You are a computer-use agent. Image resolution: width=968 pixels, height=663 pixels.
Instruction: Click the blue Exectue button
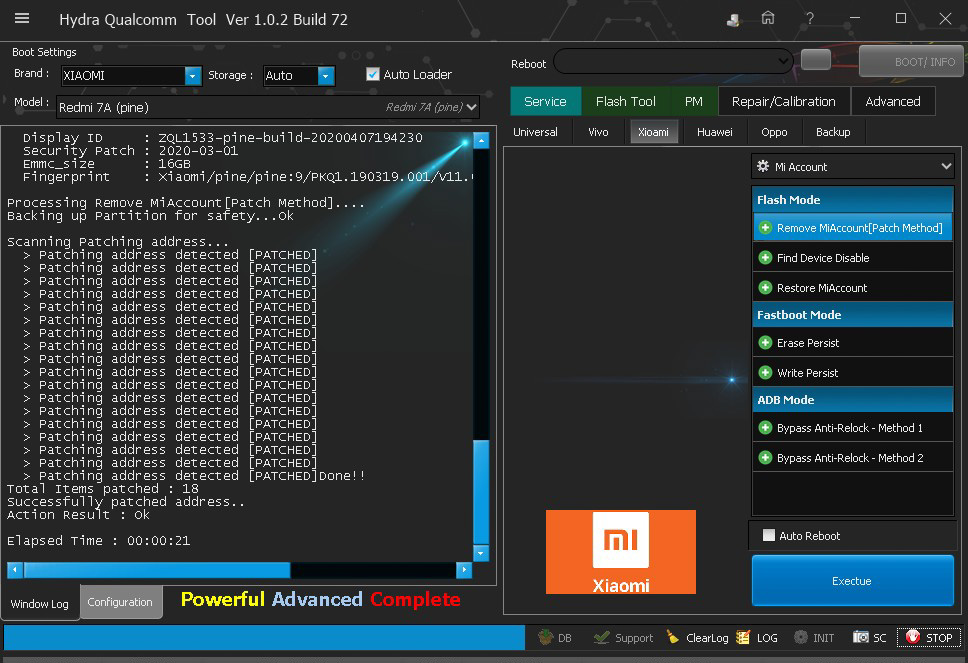point(852,581)
